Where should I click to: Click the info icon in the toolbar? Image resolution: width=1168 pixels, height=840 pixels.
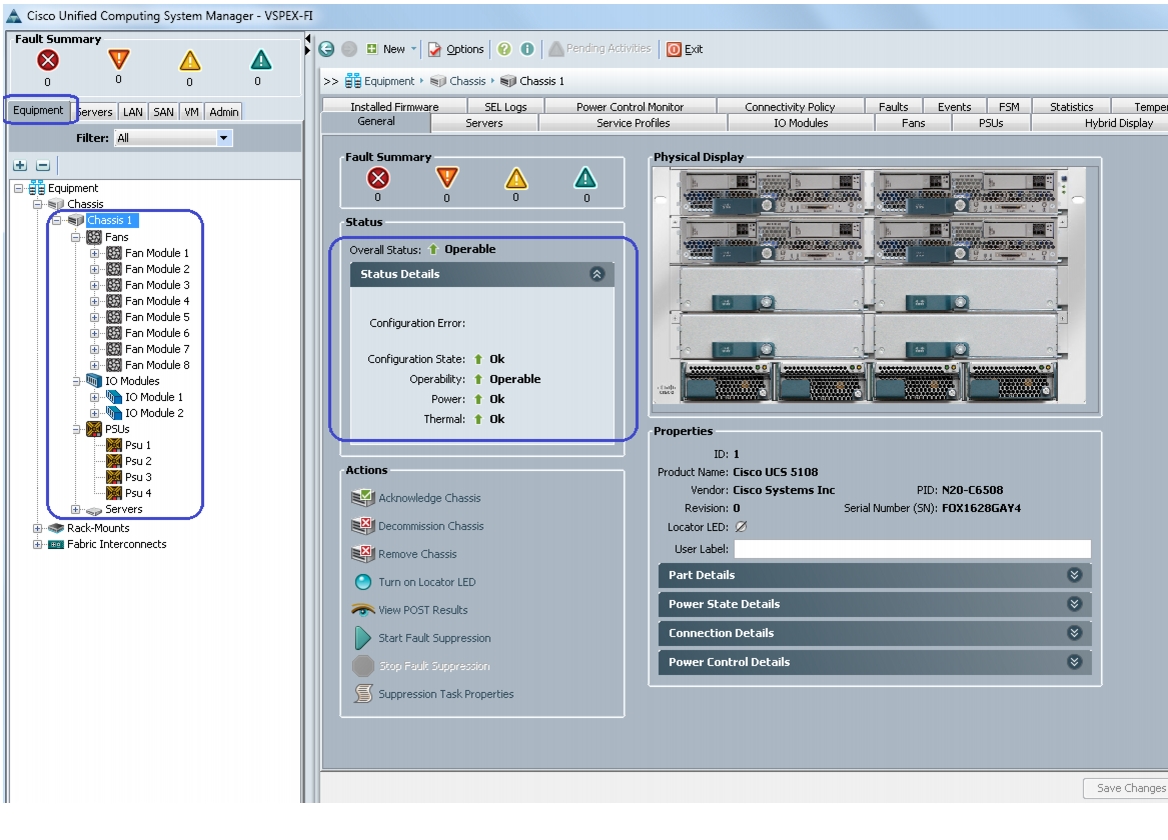click(x=527, y=49)
